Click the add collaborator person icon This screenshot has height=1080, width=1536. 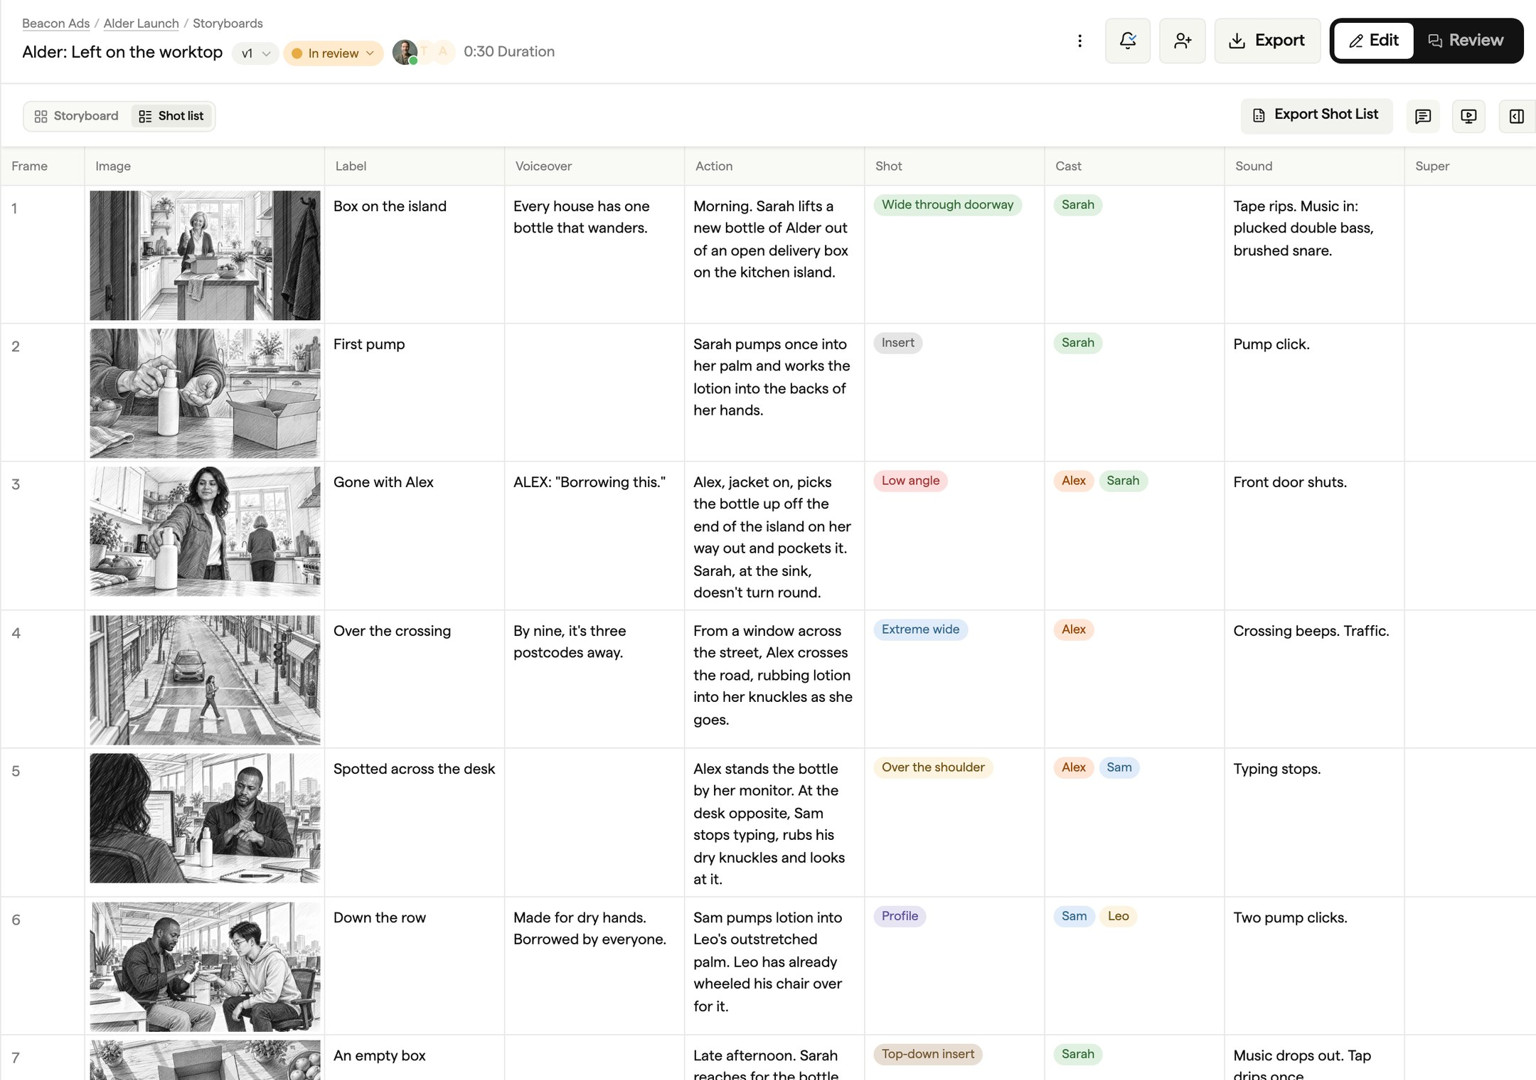click(x=1182, y=41)
